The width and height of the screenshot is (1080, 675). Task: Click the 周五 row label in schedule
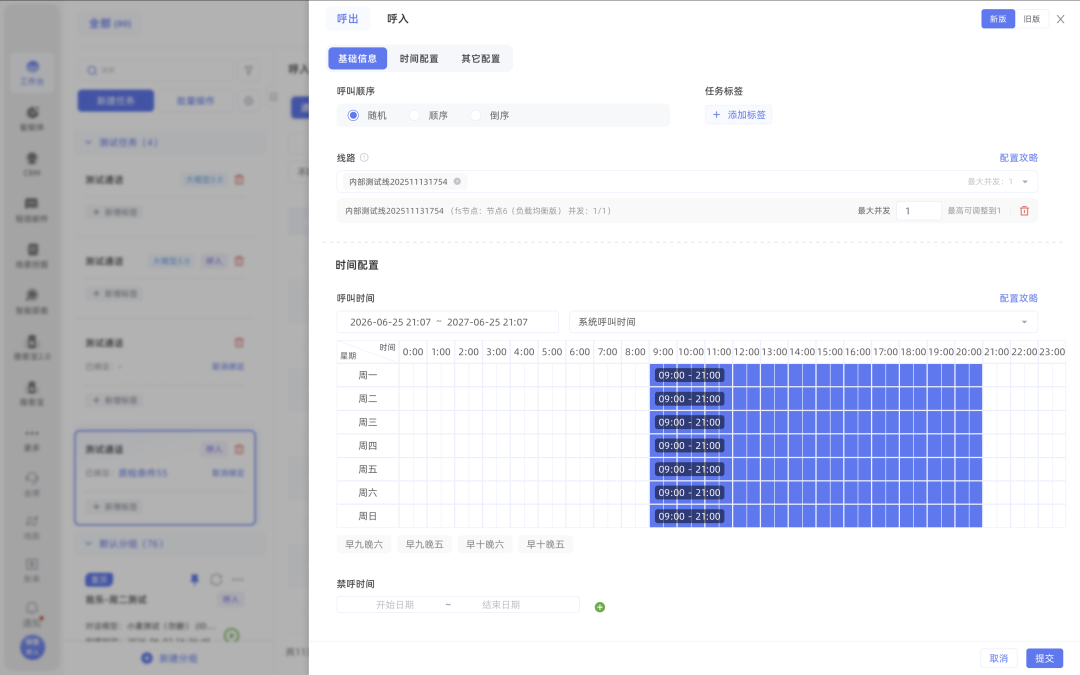pyautogui.click(x=368, y=469)
